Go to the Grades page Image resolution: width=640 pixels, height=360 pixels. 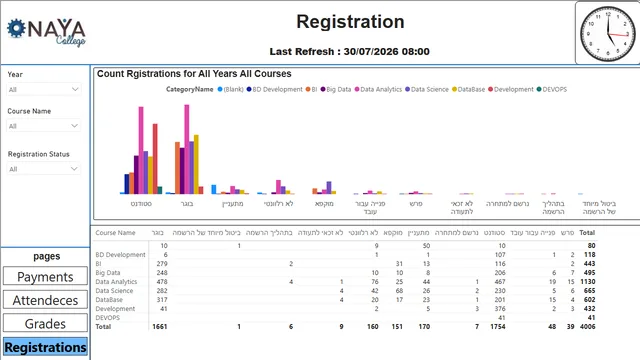(x=45, y=323)
